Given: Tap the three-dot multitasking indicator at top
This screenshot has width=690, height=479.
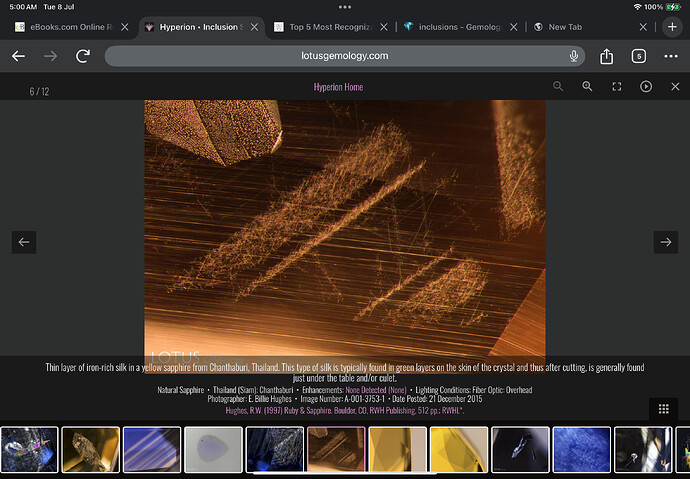Looking at the screenshot, I should [345, 7].
